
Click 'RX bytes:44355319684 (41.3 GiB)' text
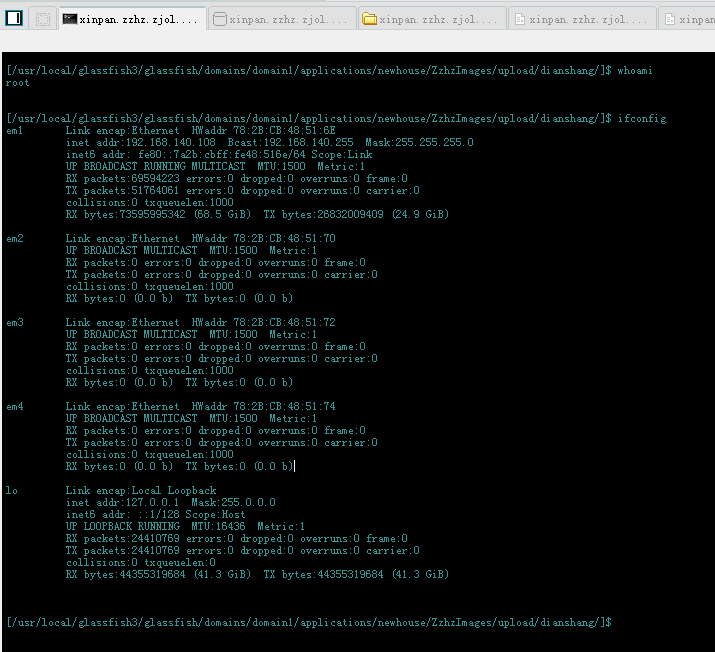(x=158, y=574)
